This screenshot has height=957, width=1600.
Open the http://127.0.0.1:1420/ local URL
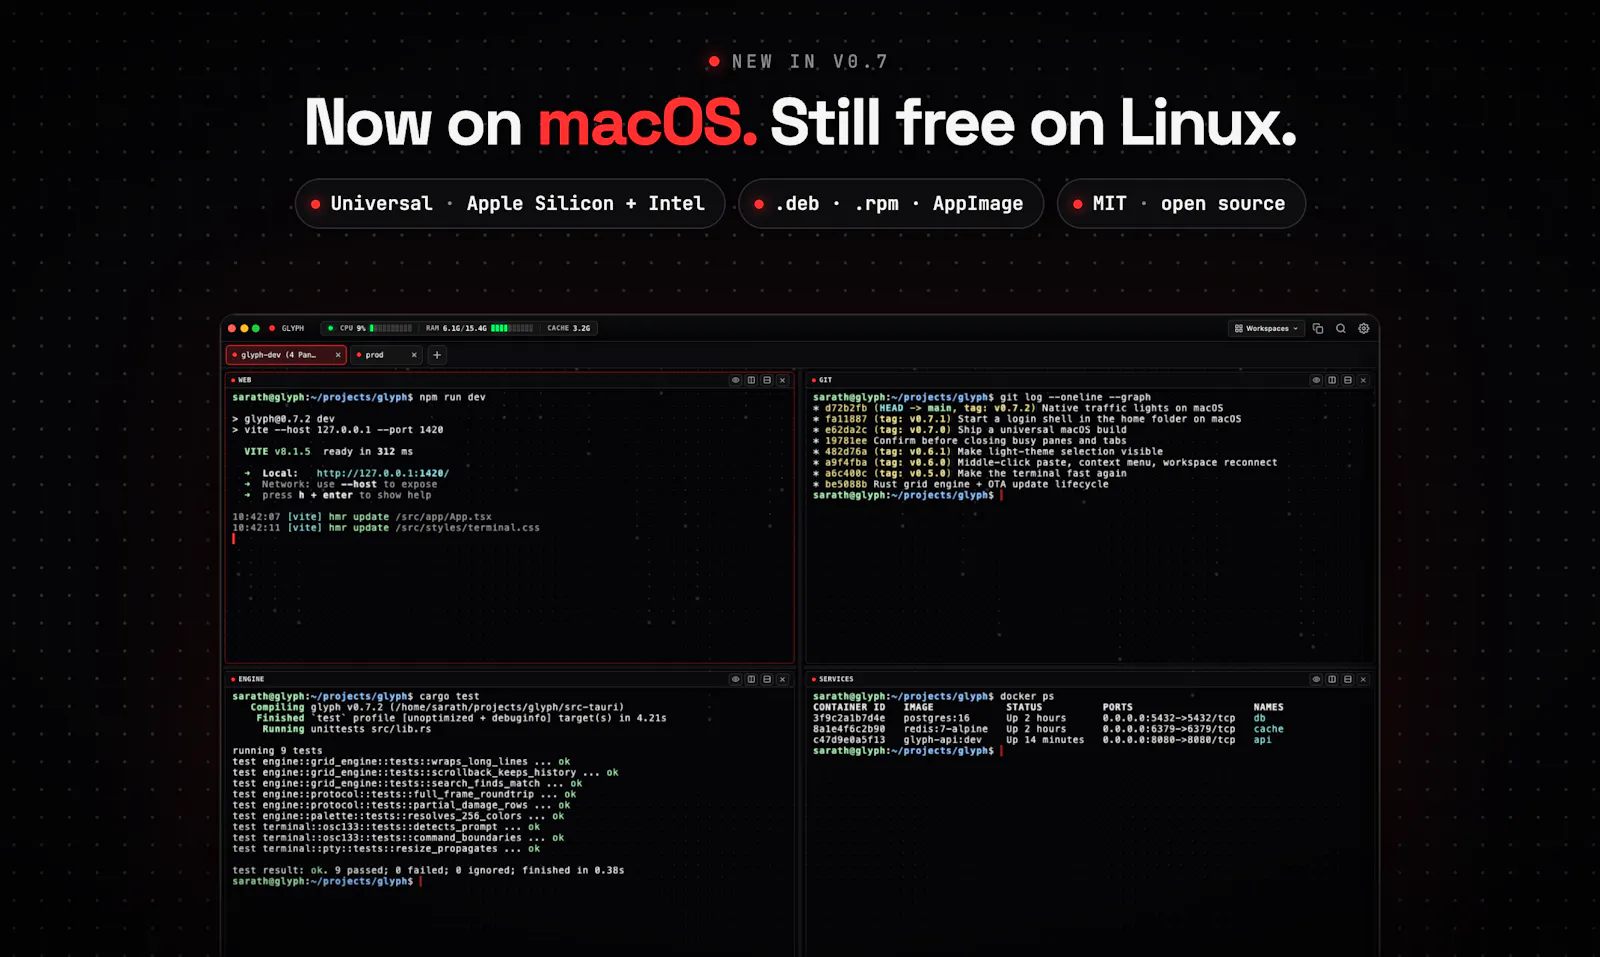click(383, 473)
